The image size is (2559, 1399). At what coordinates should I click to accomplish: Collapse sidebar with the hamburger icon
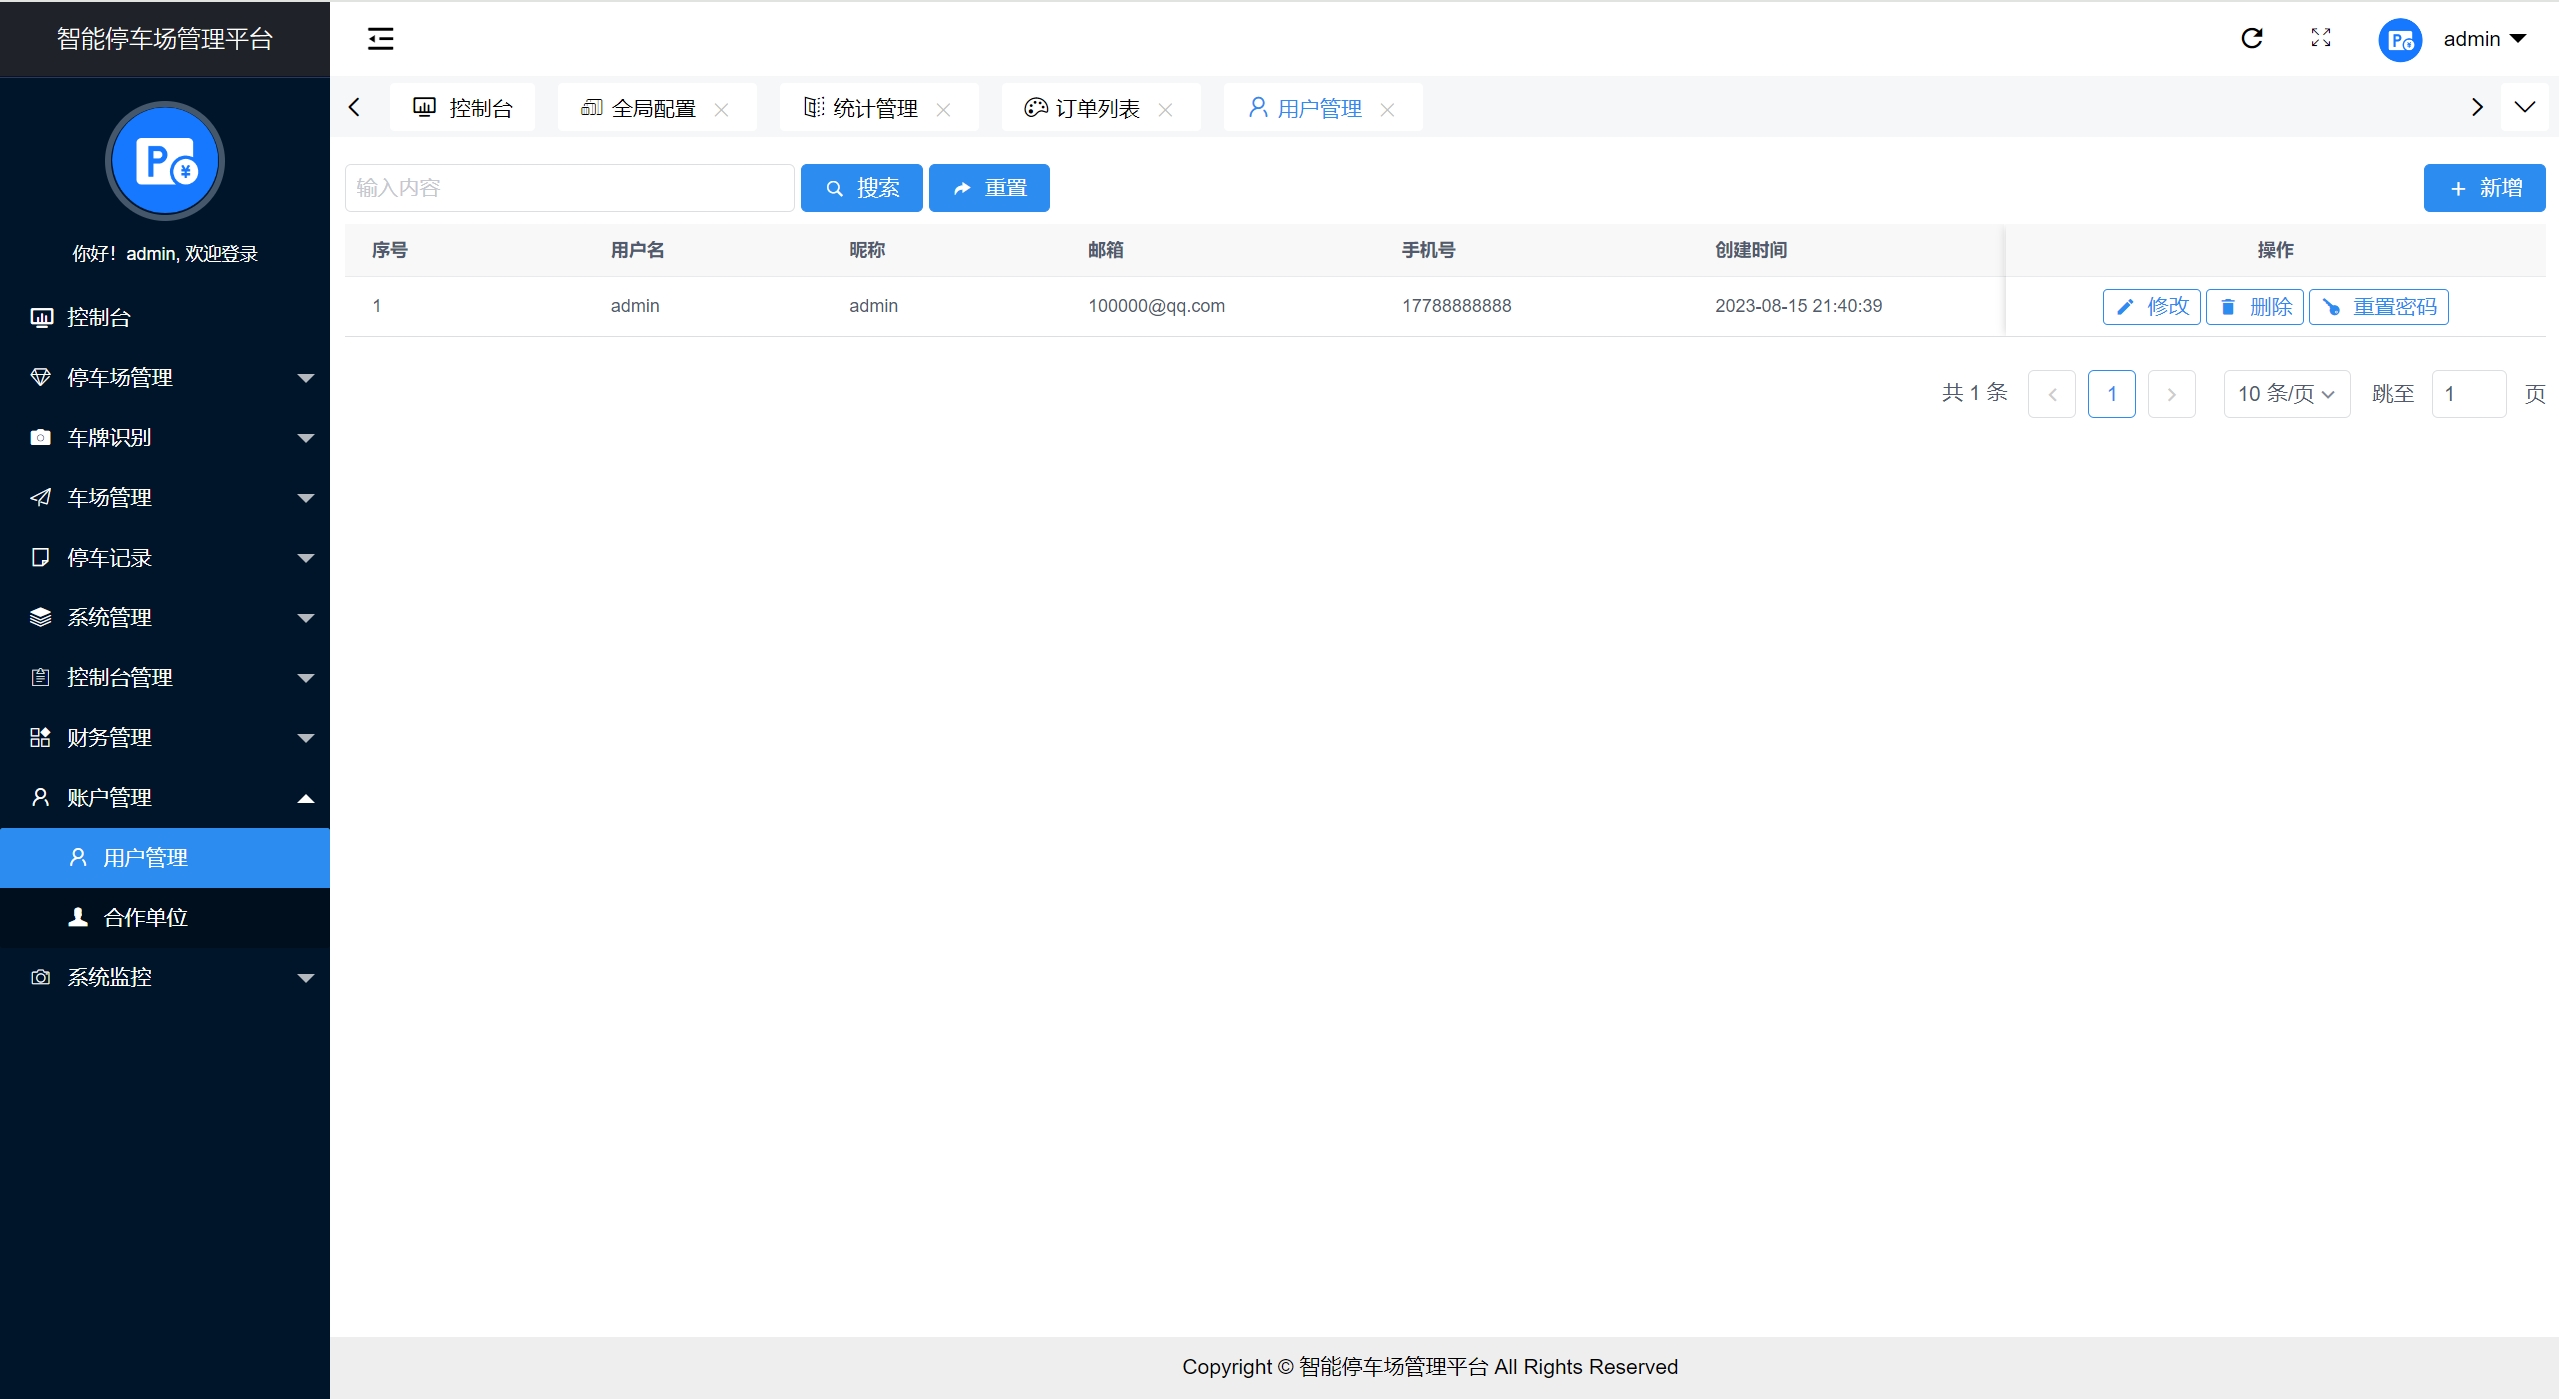point(380,39)
